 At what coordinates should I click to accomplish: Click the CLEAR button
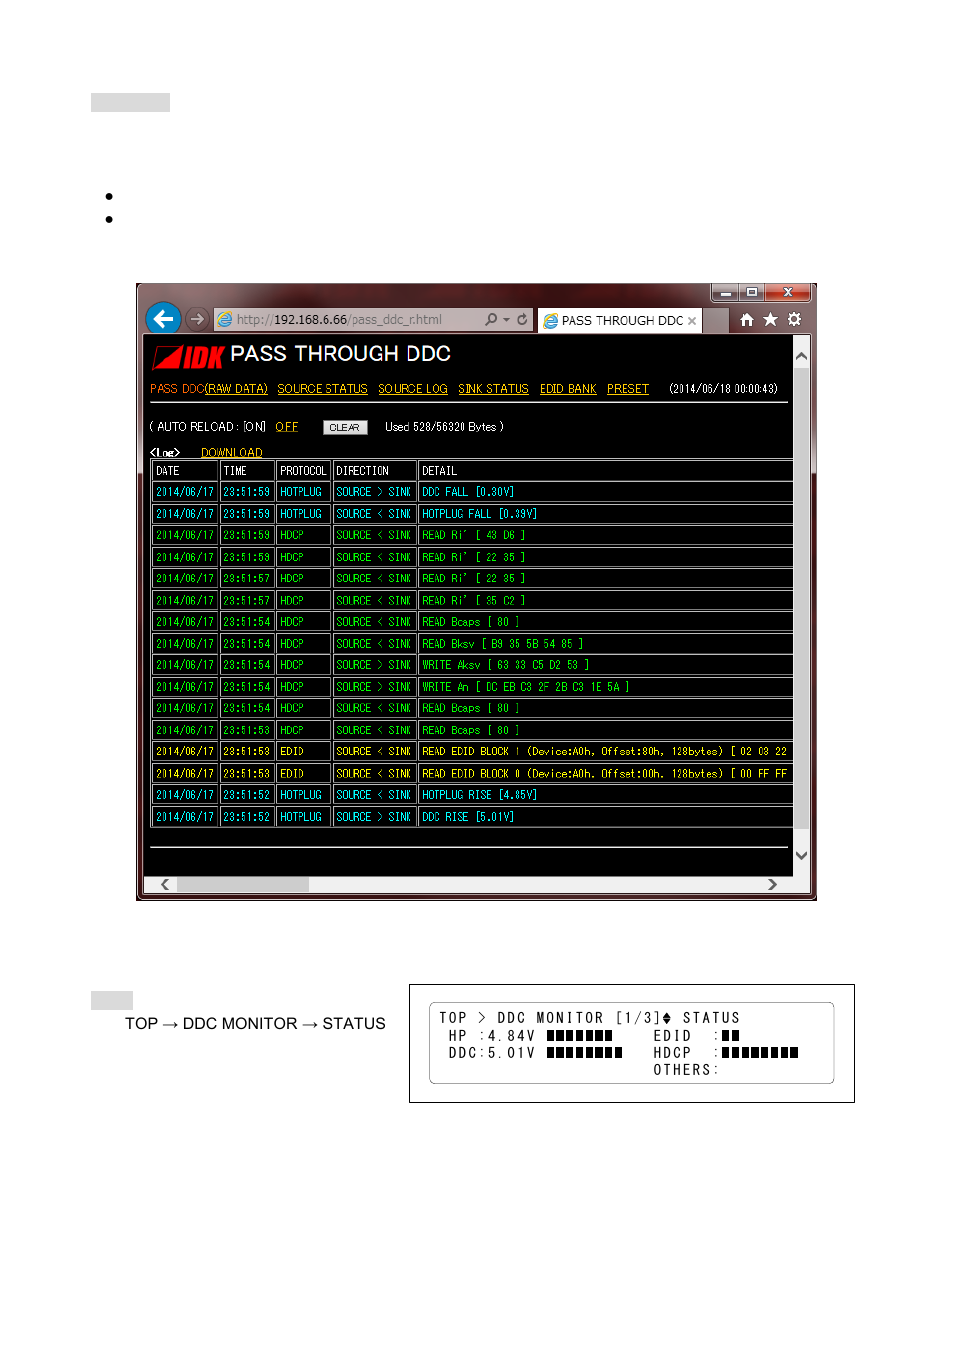click(x=345, y=427)
